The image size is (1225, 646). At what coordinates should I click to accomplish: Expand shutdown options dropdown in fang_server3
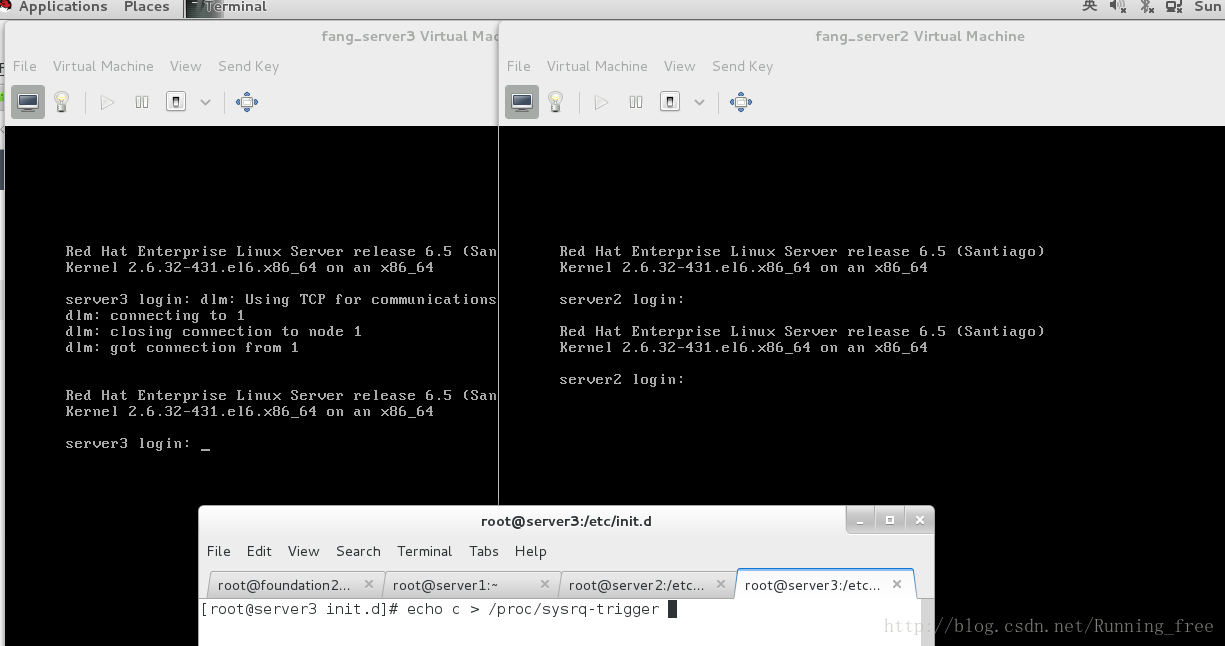(x=205, y=102)
